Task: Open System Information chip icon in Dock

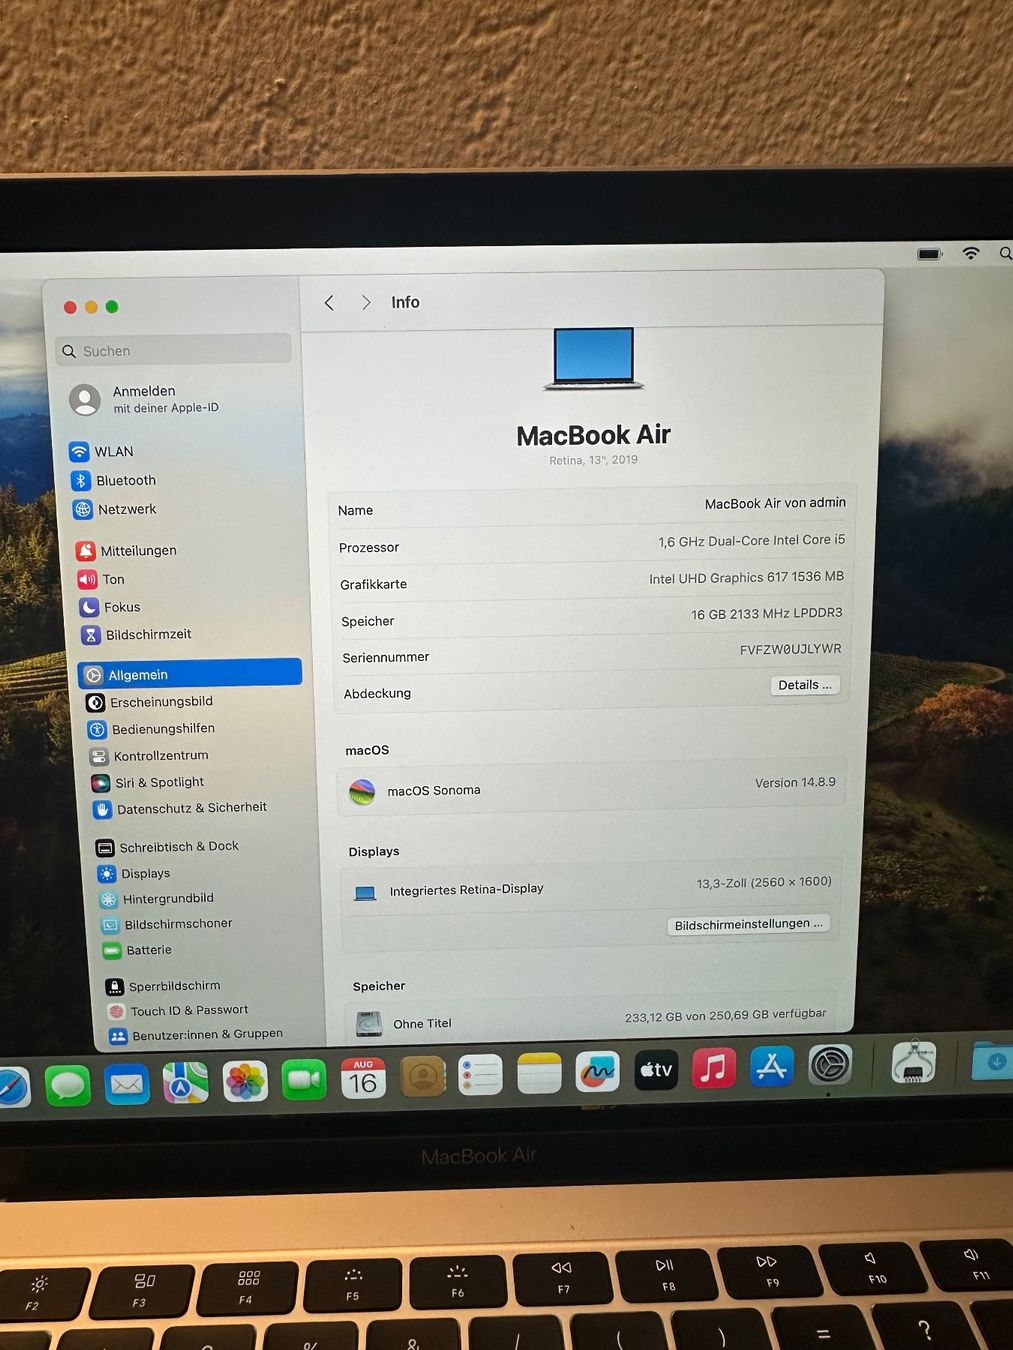Action: (913, 1062)
